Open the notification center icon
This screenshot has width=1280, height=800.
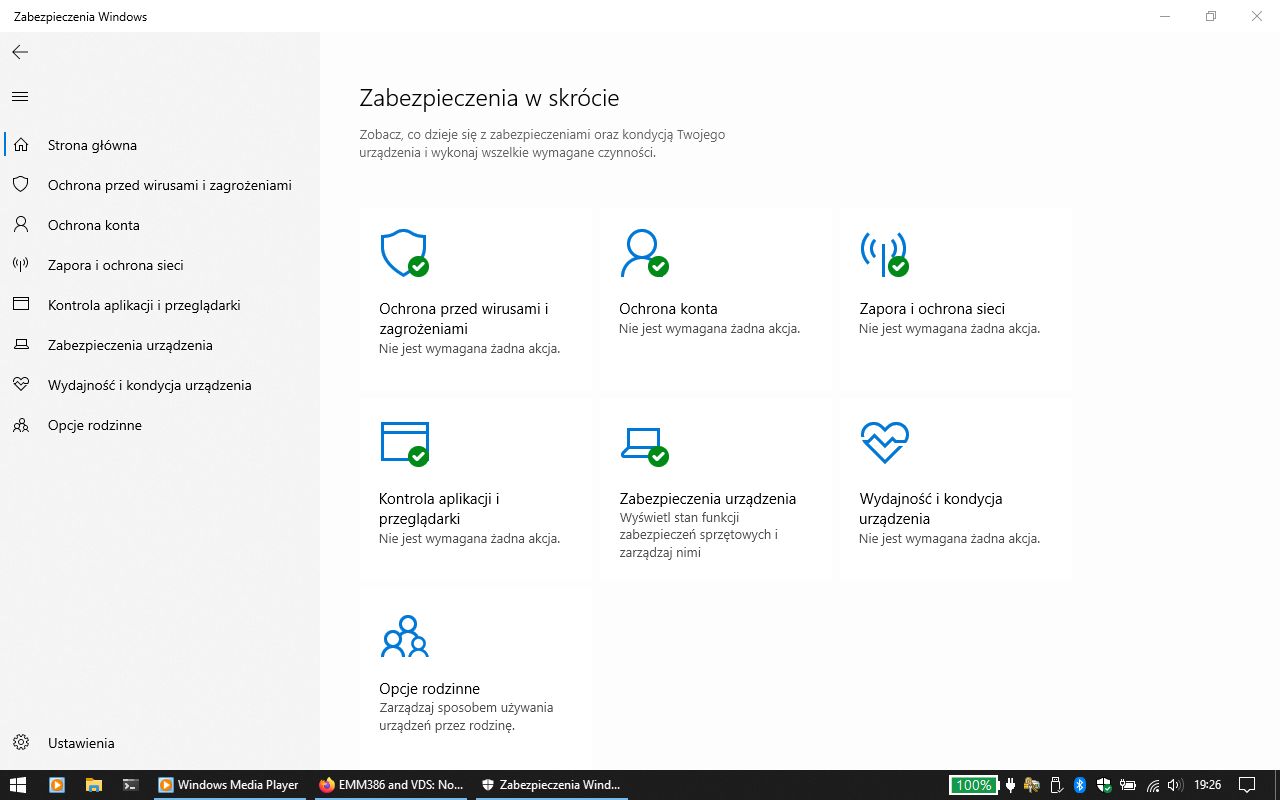[1247, 785]
